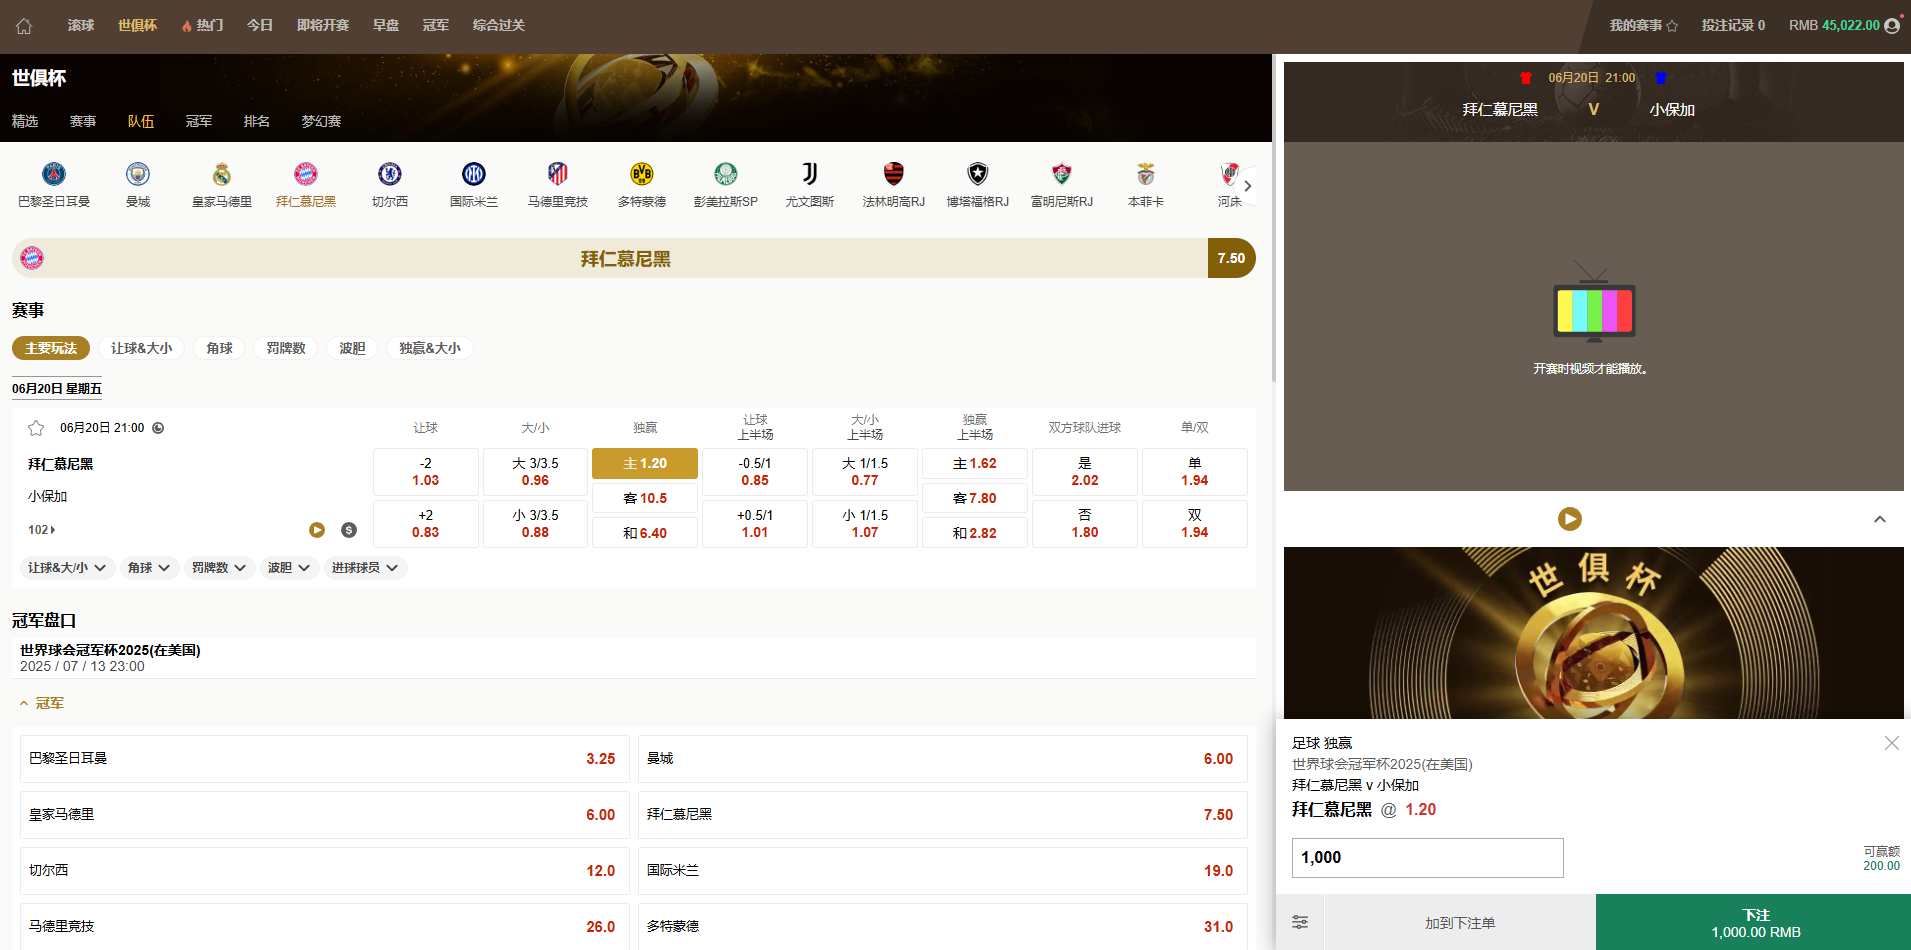Screen dimensions: 1911x950
Task: Play the video in the side panel
Action: 1570,519
